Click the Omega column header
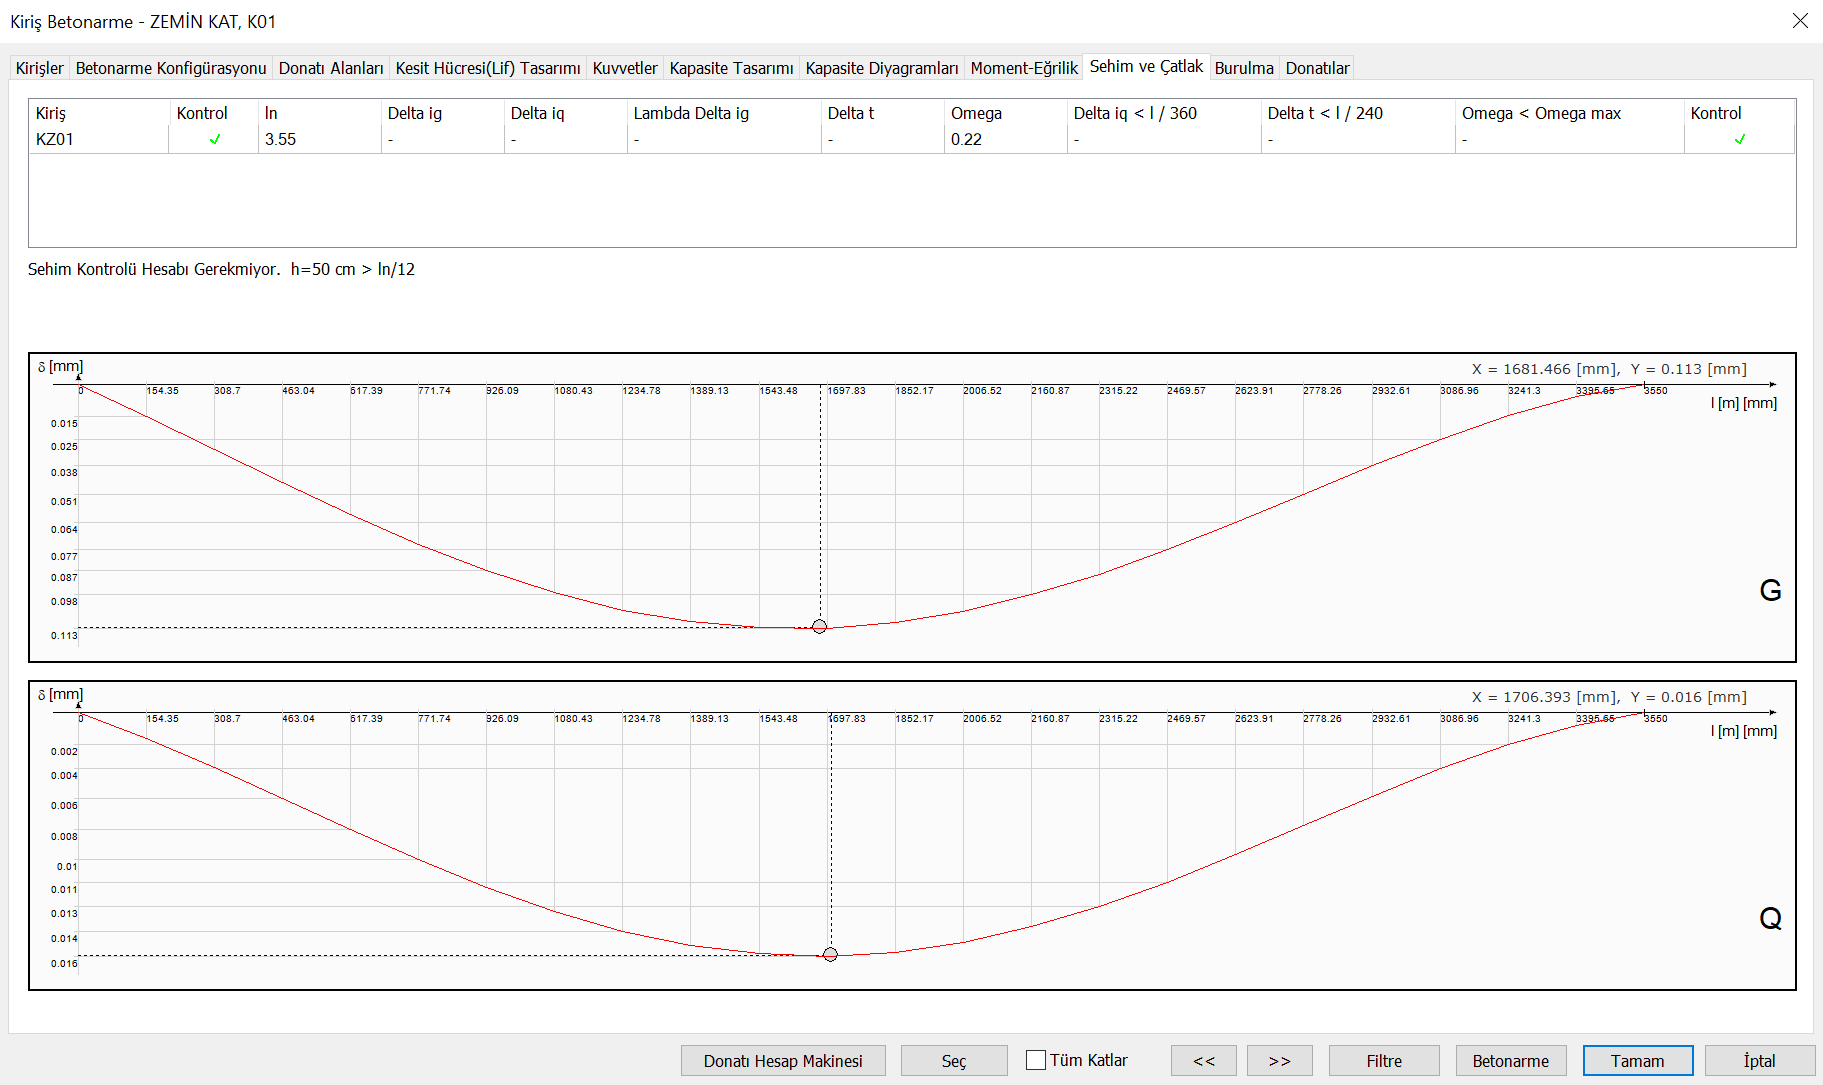Viewport: 1823px width, 1085px height. tap(976, 113)
